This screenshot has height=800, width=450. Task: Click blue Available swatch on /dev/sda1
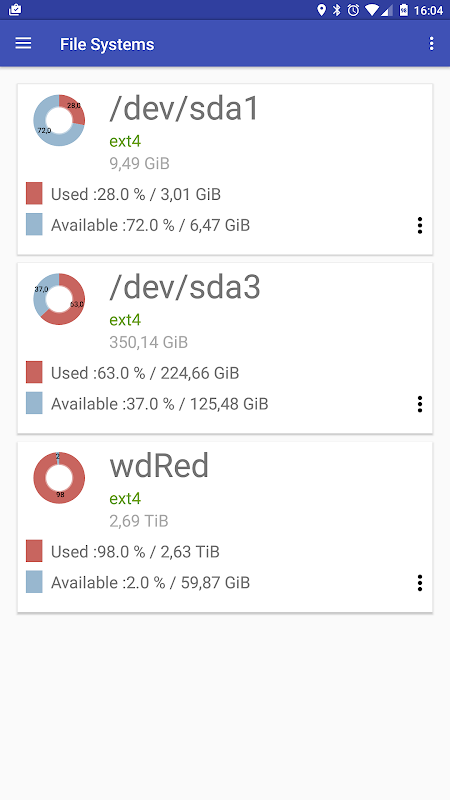tap(34, 224)
